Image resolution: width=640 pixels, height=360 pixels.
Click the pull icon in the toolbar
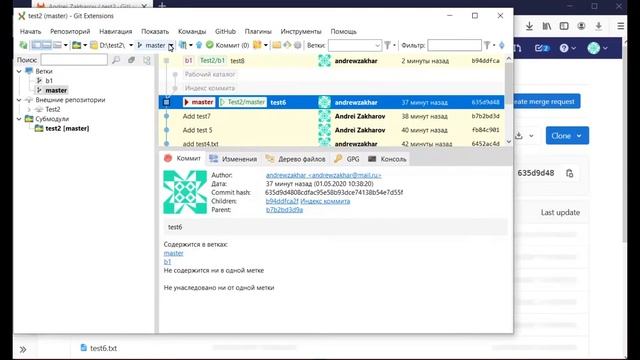pos(183,45)
